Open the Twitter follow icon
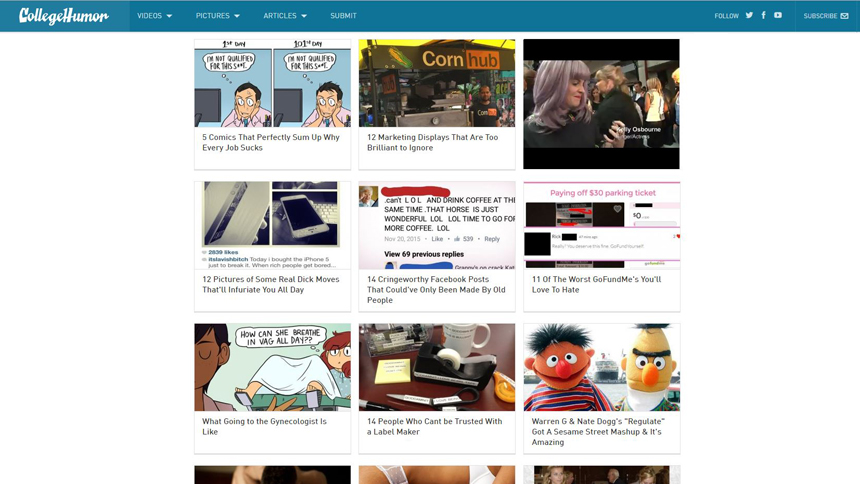860x484 pixels. [x=749, y=16]
